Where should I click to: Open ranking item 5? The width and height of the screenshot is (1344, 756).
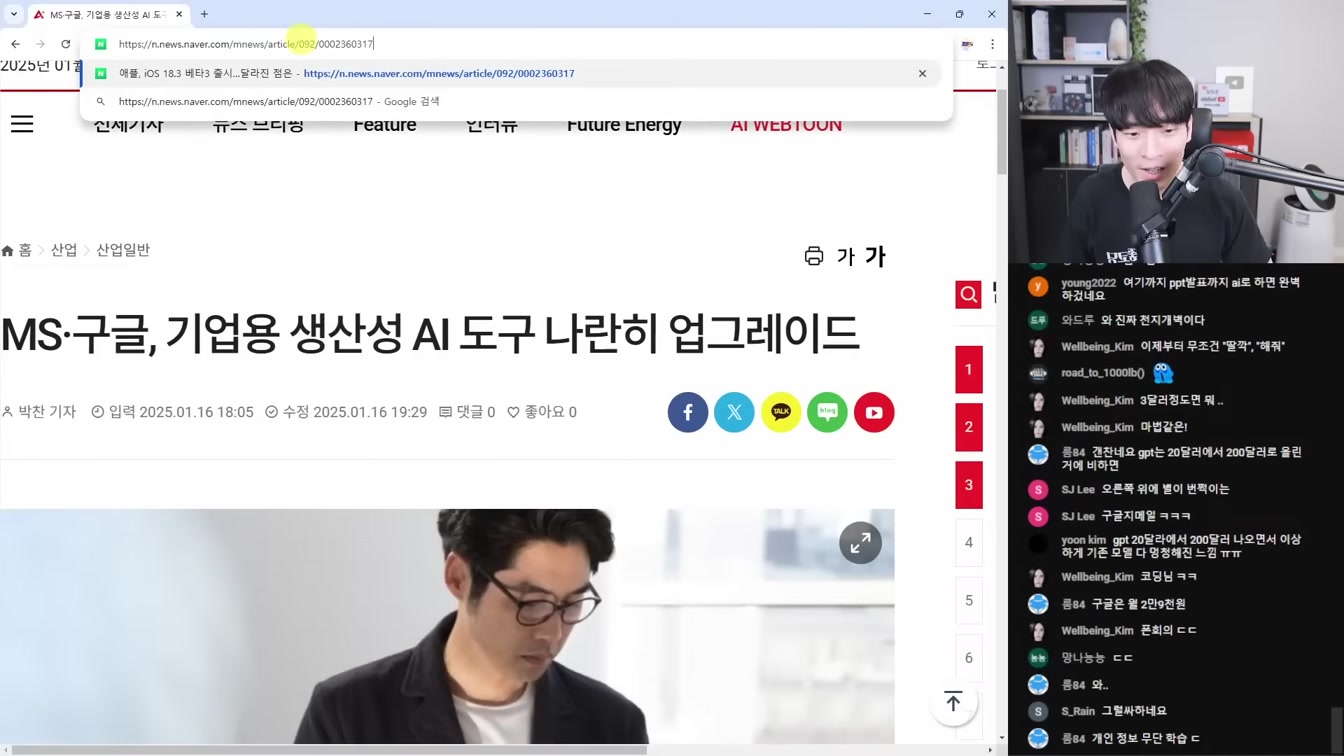pyautogui.click(x=968, y=600)
